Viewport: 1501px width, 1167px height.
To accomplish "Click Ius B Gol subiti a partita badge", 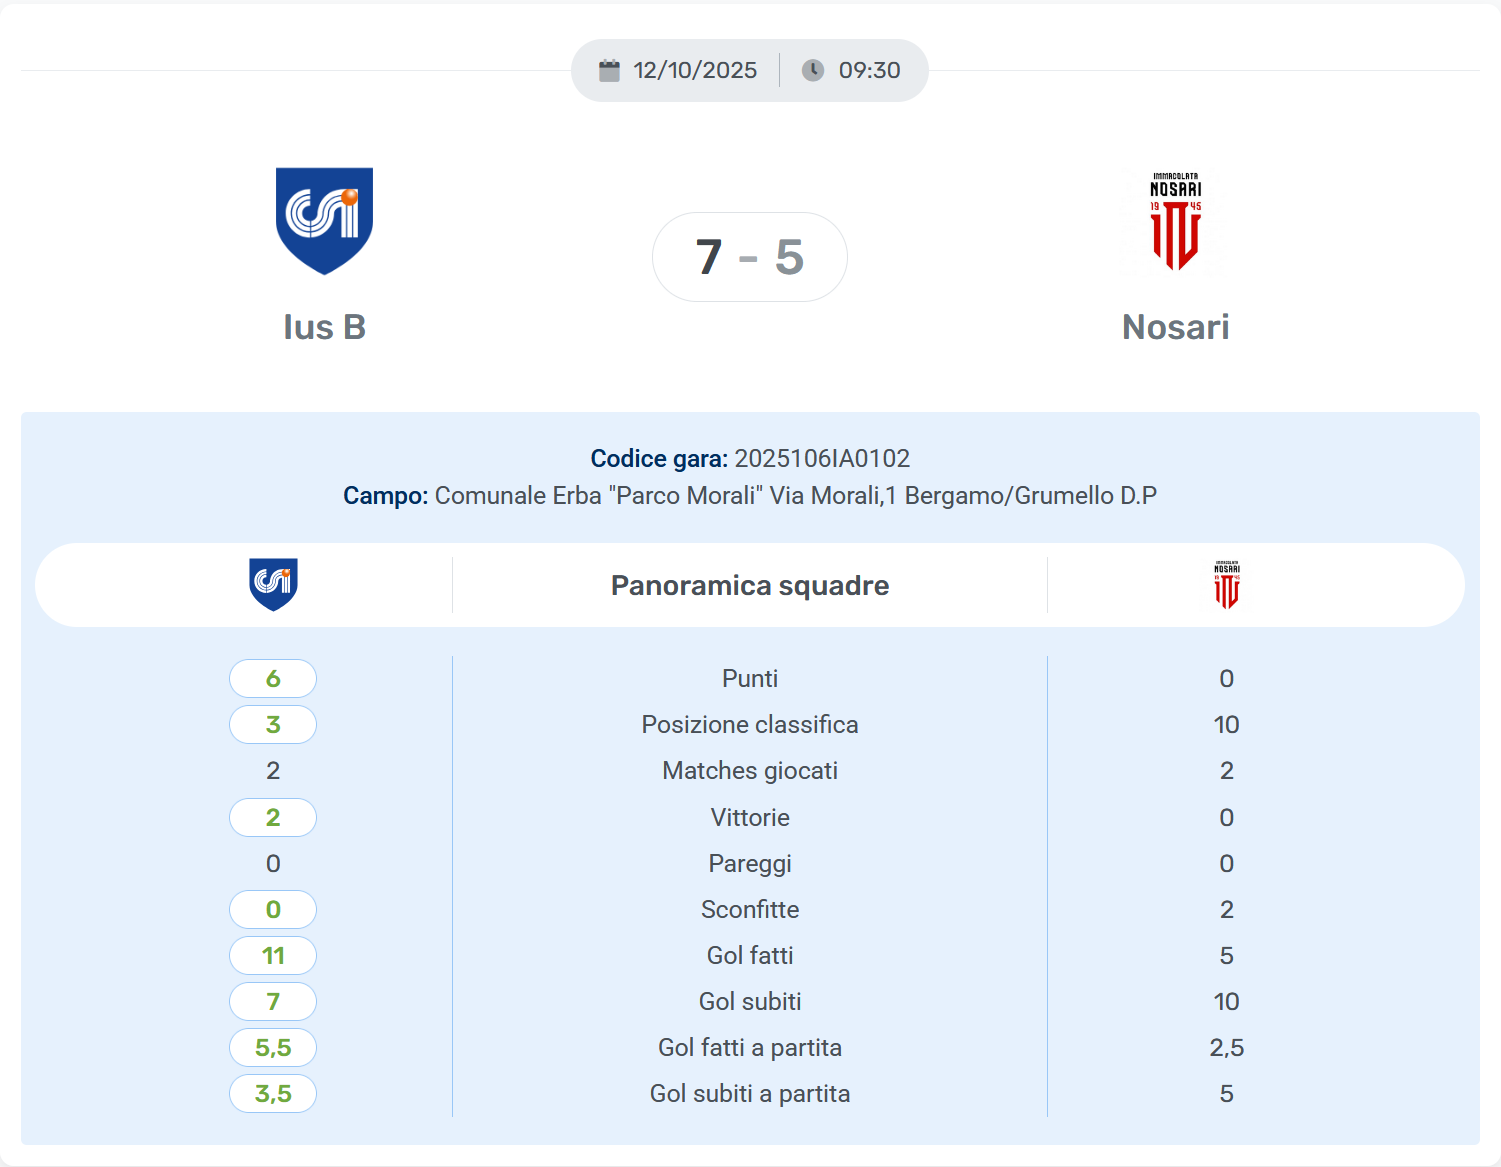I will [273, 1093].
